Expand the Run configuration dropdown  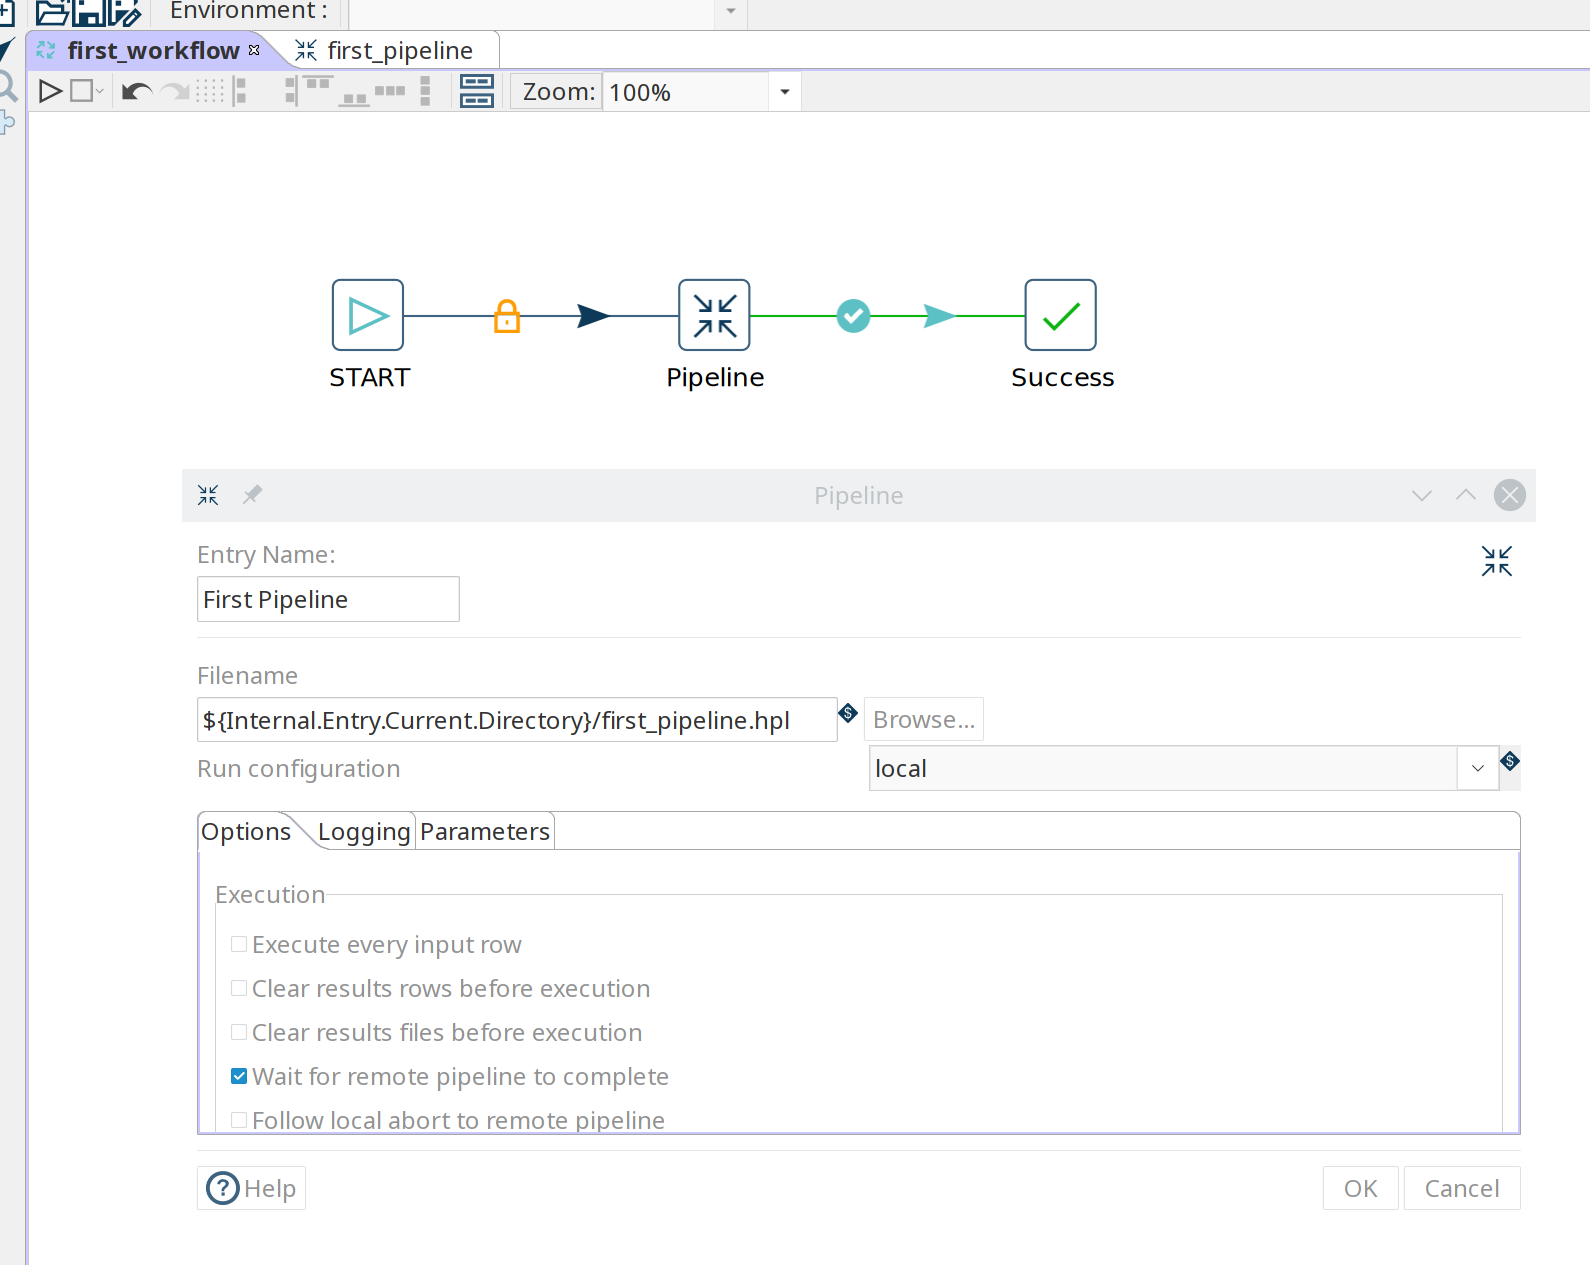[x=1477, y=769]
